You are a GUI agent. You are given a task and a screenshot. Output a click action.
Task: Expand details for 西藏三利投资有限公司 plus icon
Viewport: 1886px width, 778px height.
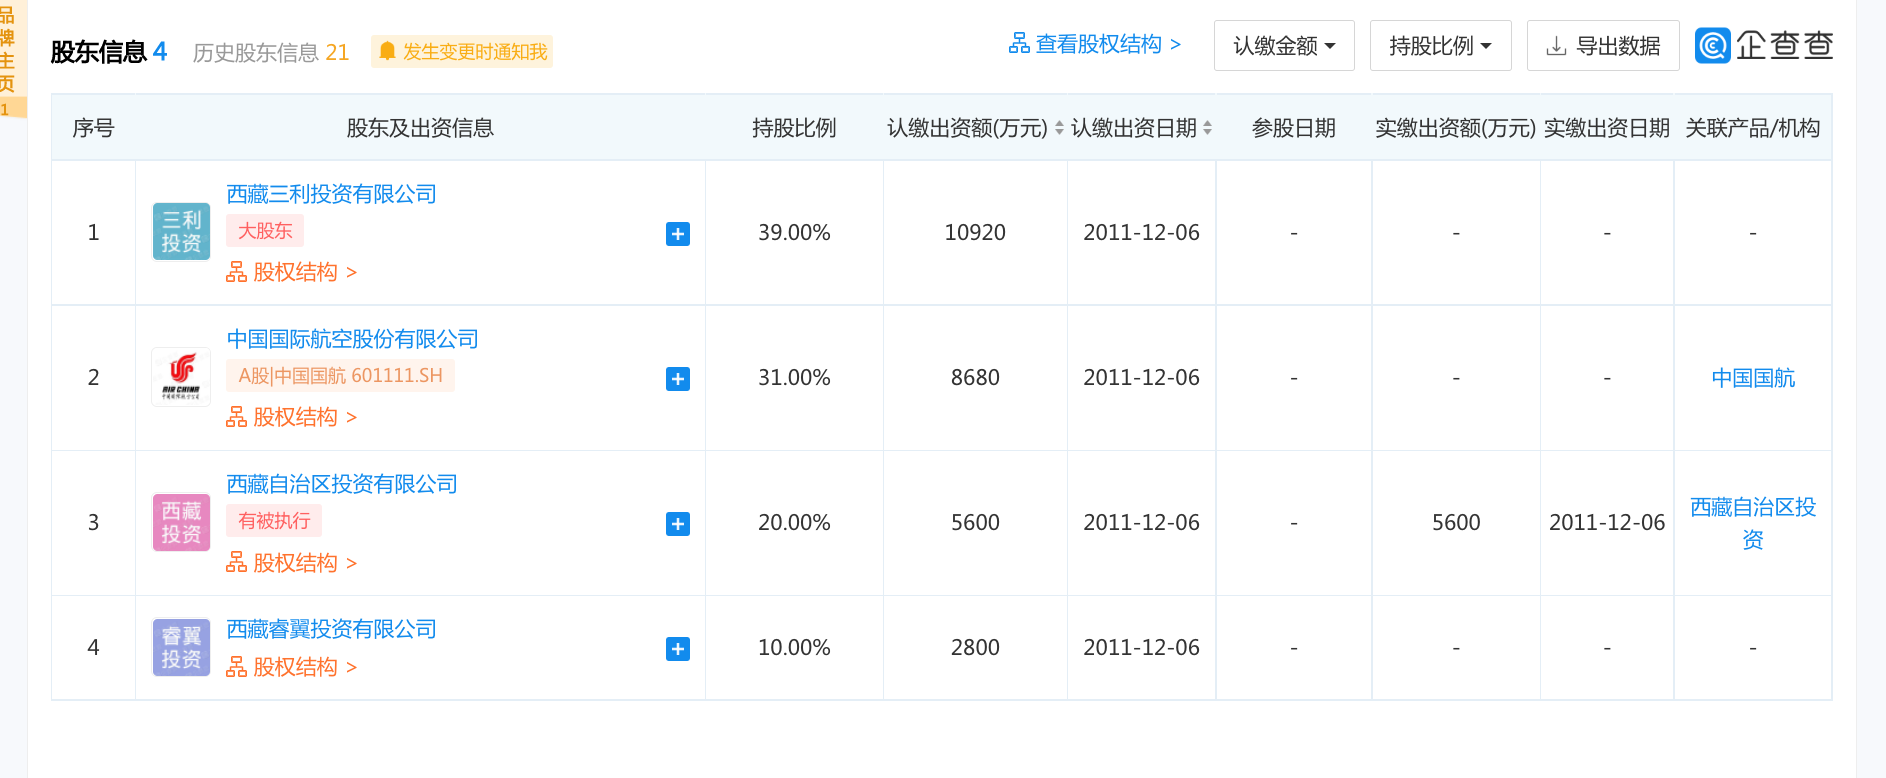[677, 234]
